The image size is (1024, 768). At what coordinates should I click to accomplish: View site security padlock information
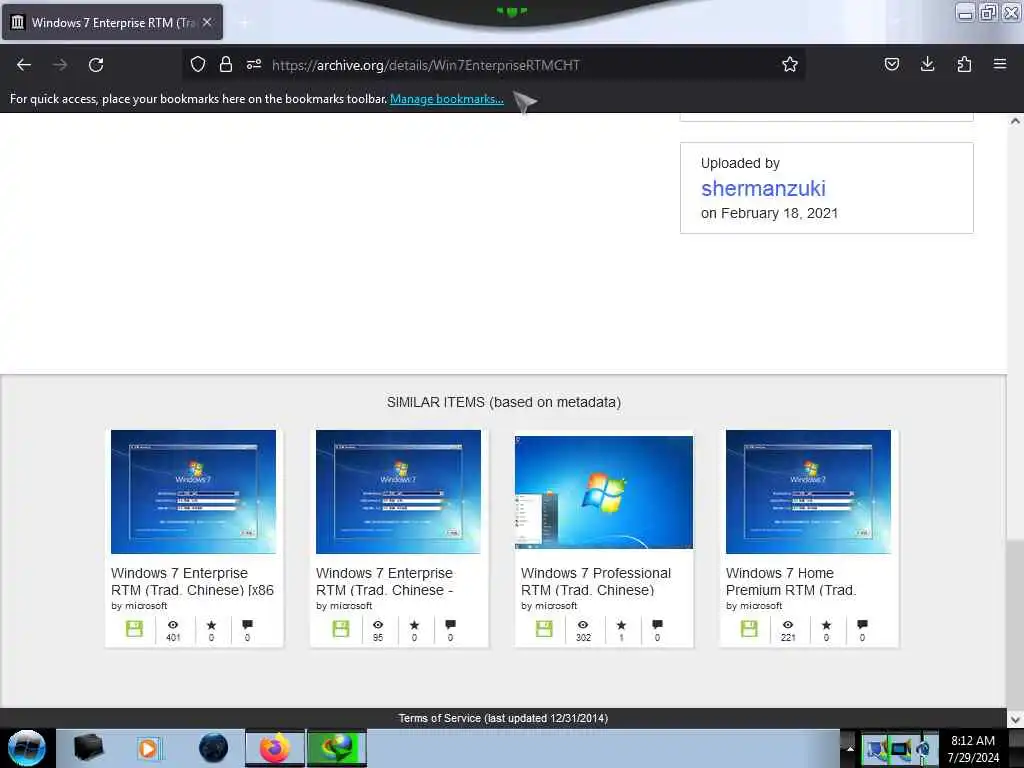click(226, 64)
